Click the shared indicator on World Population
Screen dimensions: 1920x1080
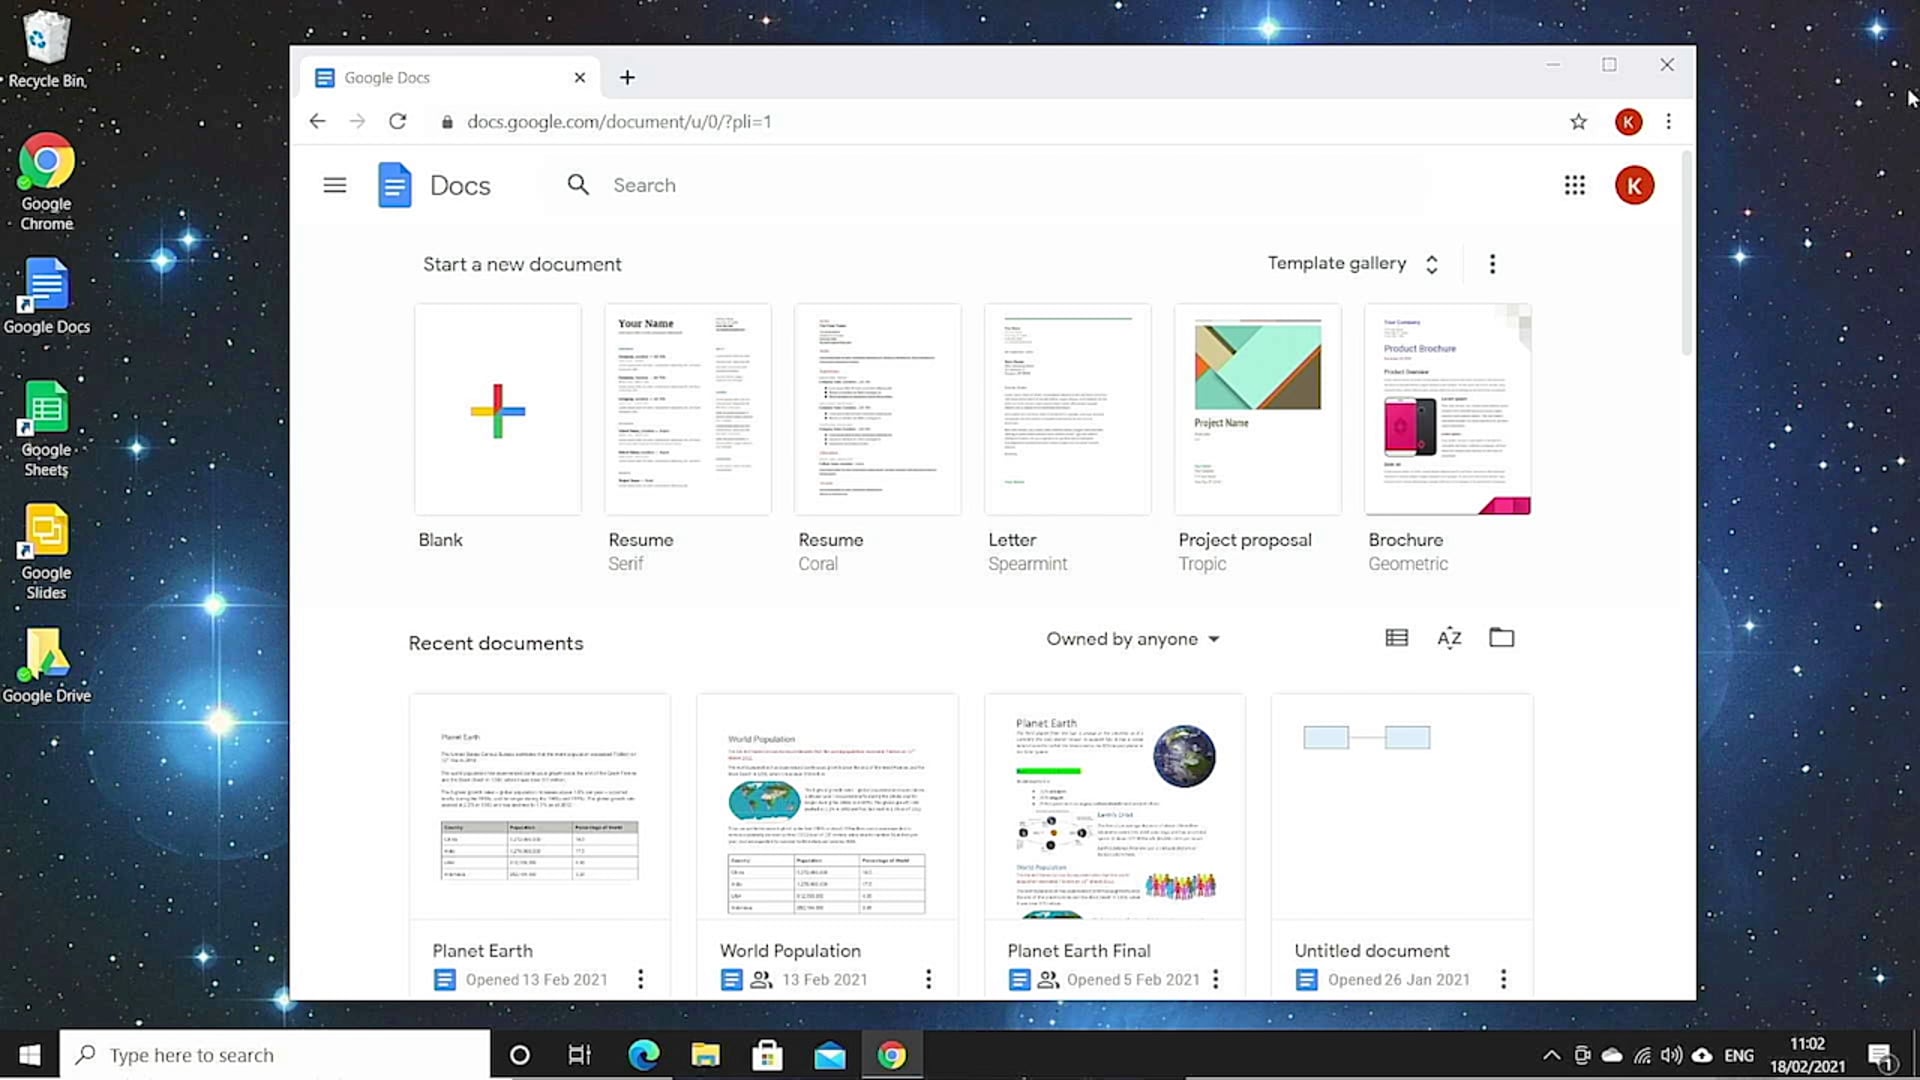[x=761, y=979]
